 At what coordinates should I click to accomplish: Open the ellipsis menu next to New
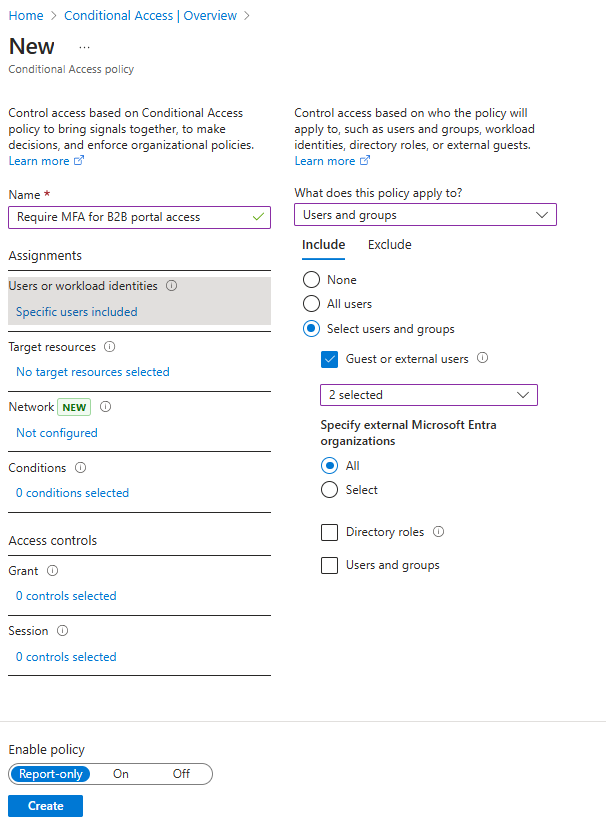pos(84,46)
